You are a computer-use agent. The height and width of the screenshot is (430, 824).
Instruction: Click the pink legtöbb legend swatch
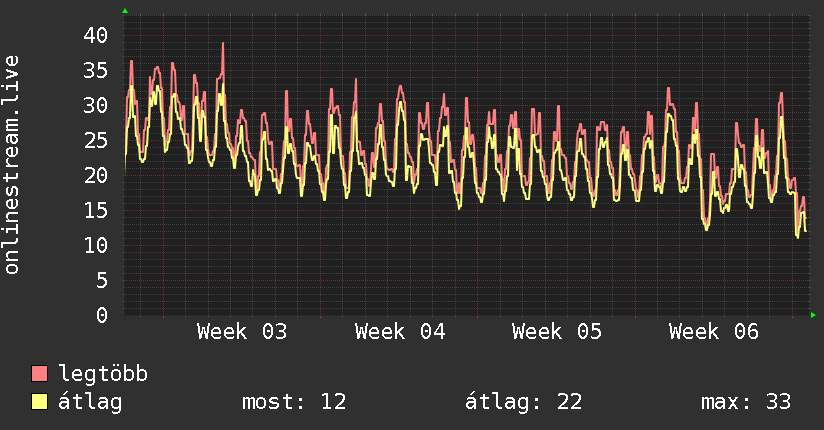(39, 373)
